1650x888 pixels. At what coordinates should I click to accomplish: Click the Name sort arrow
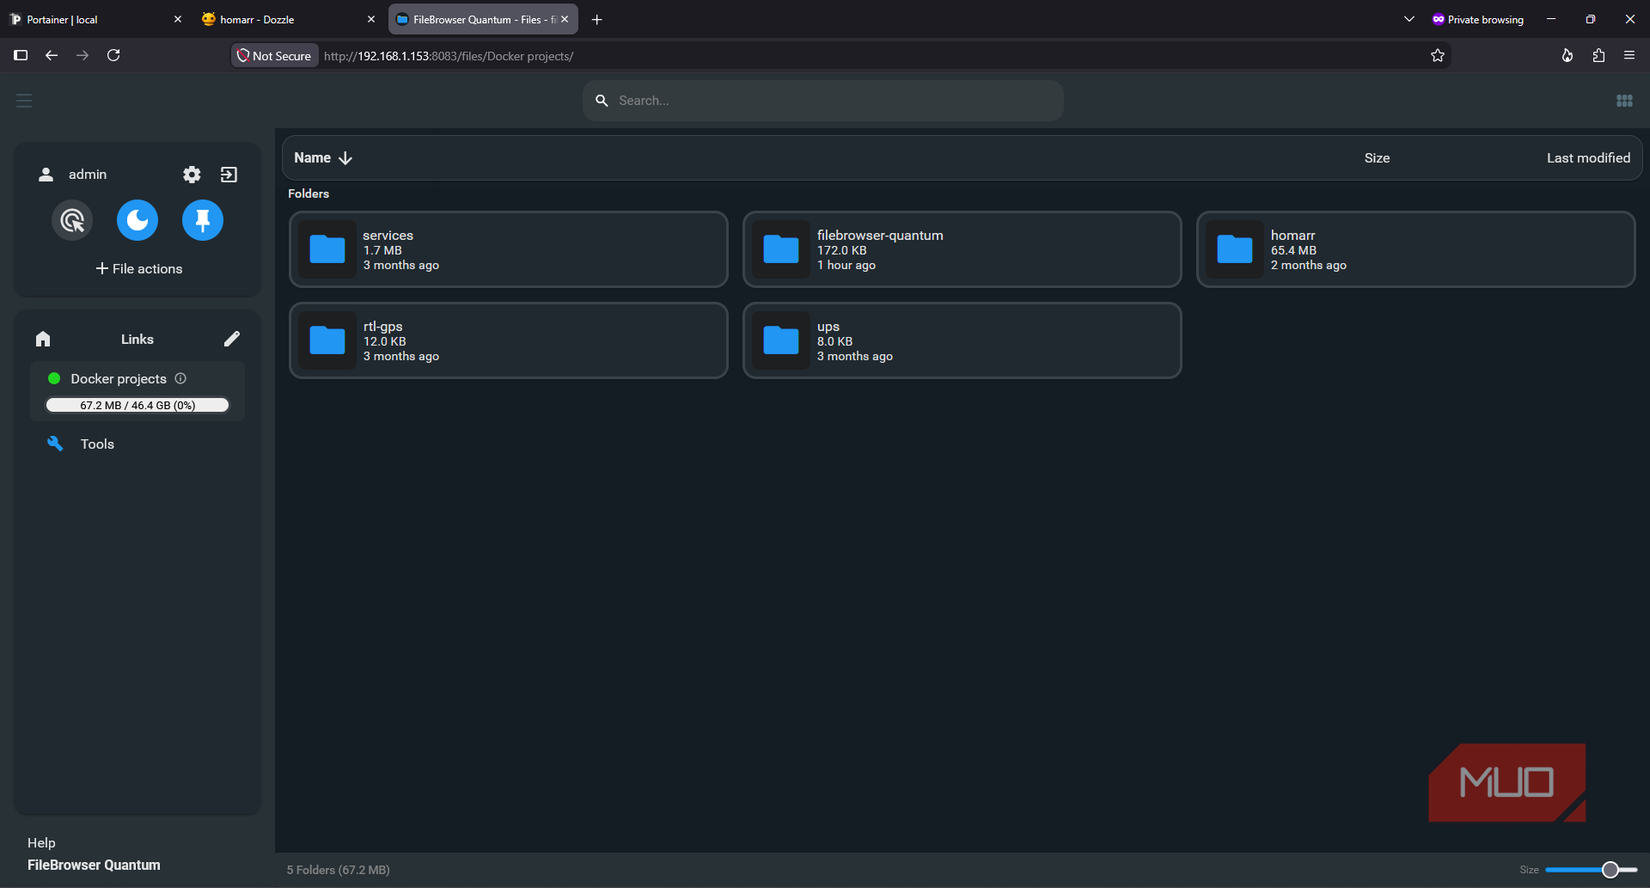pos(345,158)
